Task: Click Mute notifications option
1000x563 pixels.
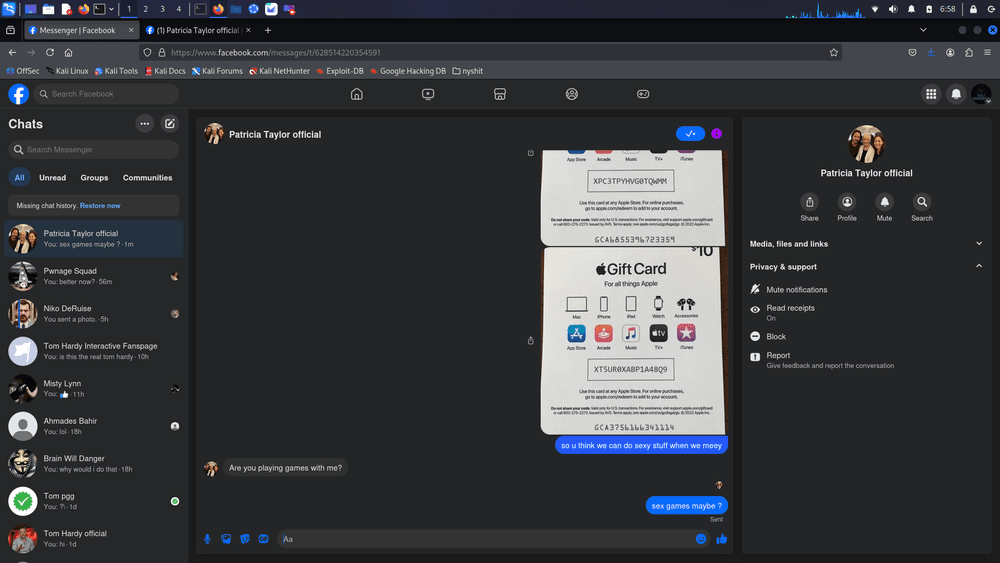Action: (866, 289)
